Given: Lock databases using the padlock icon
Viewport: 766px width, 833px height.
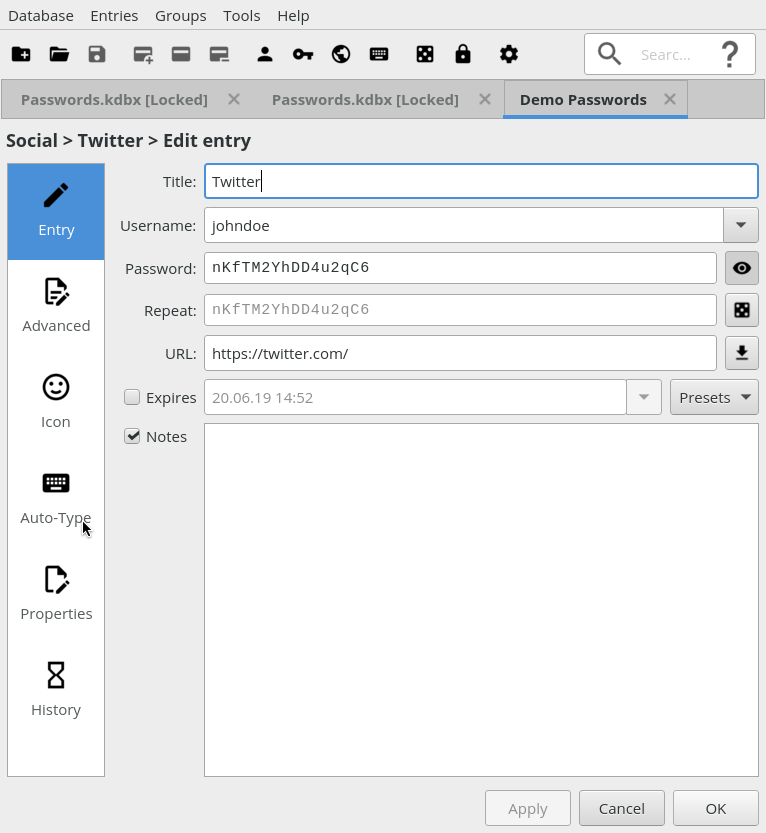Looking at the screenshot, I should pyautogui.click(x=463, y=54).
